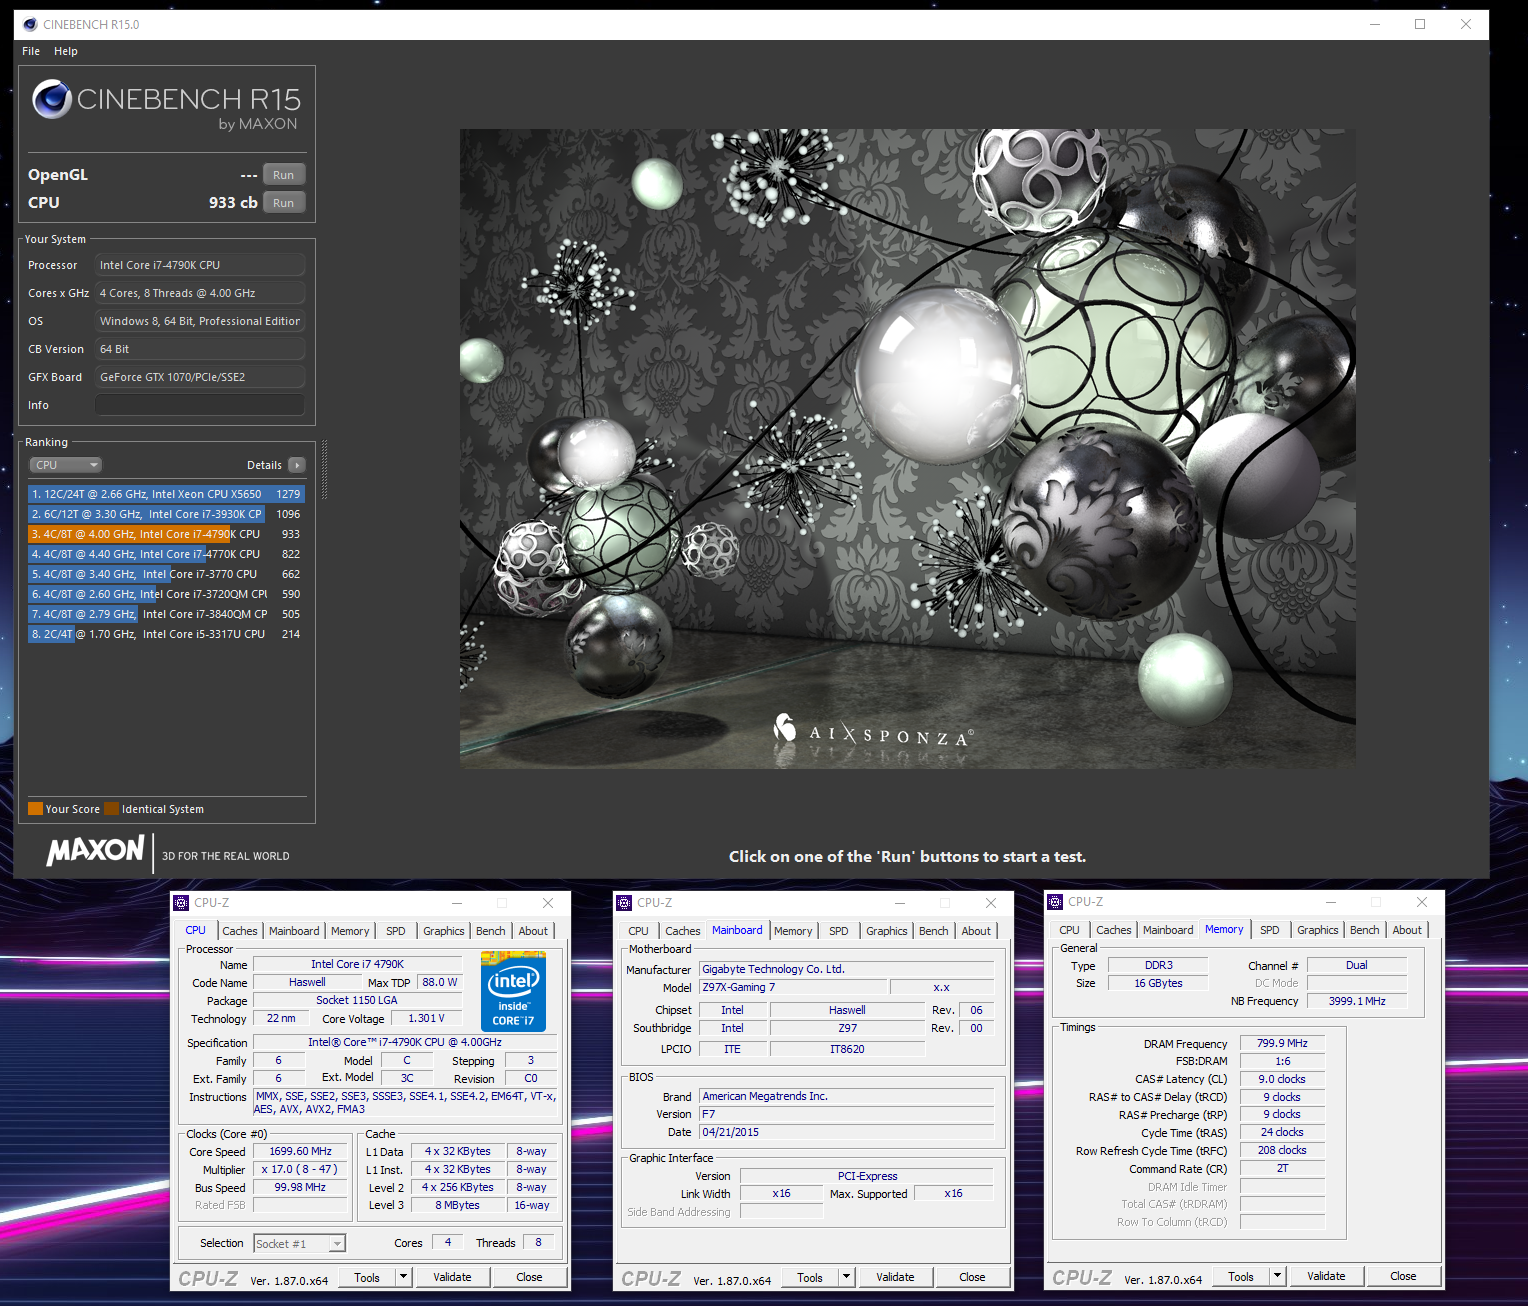The height and width of the screenshot is (1306, 1528).
Task: Click the 799.9 MHz DRAM Frequency value
Action: point(1283,1043)
